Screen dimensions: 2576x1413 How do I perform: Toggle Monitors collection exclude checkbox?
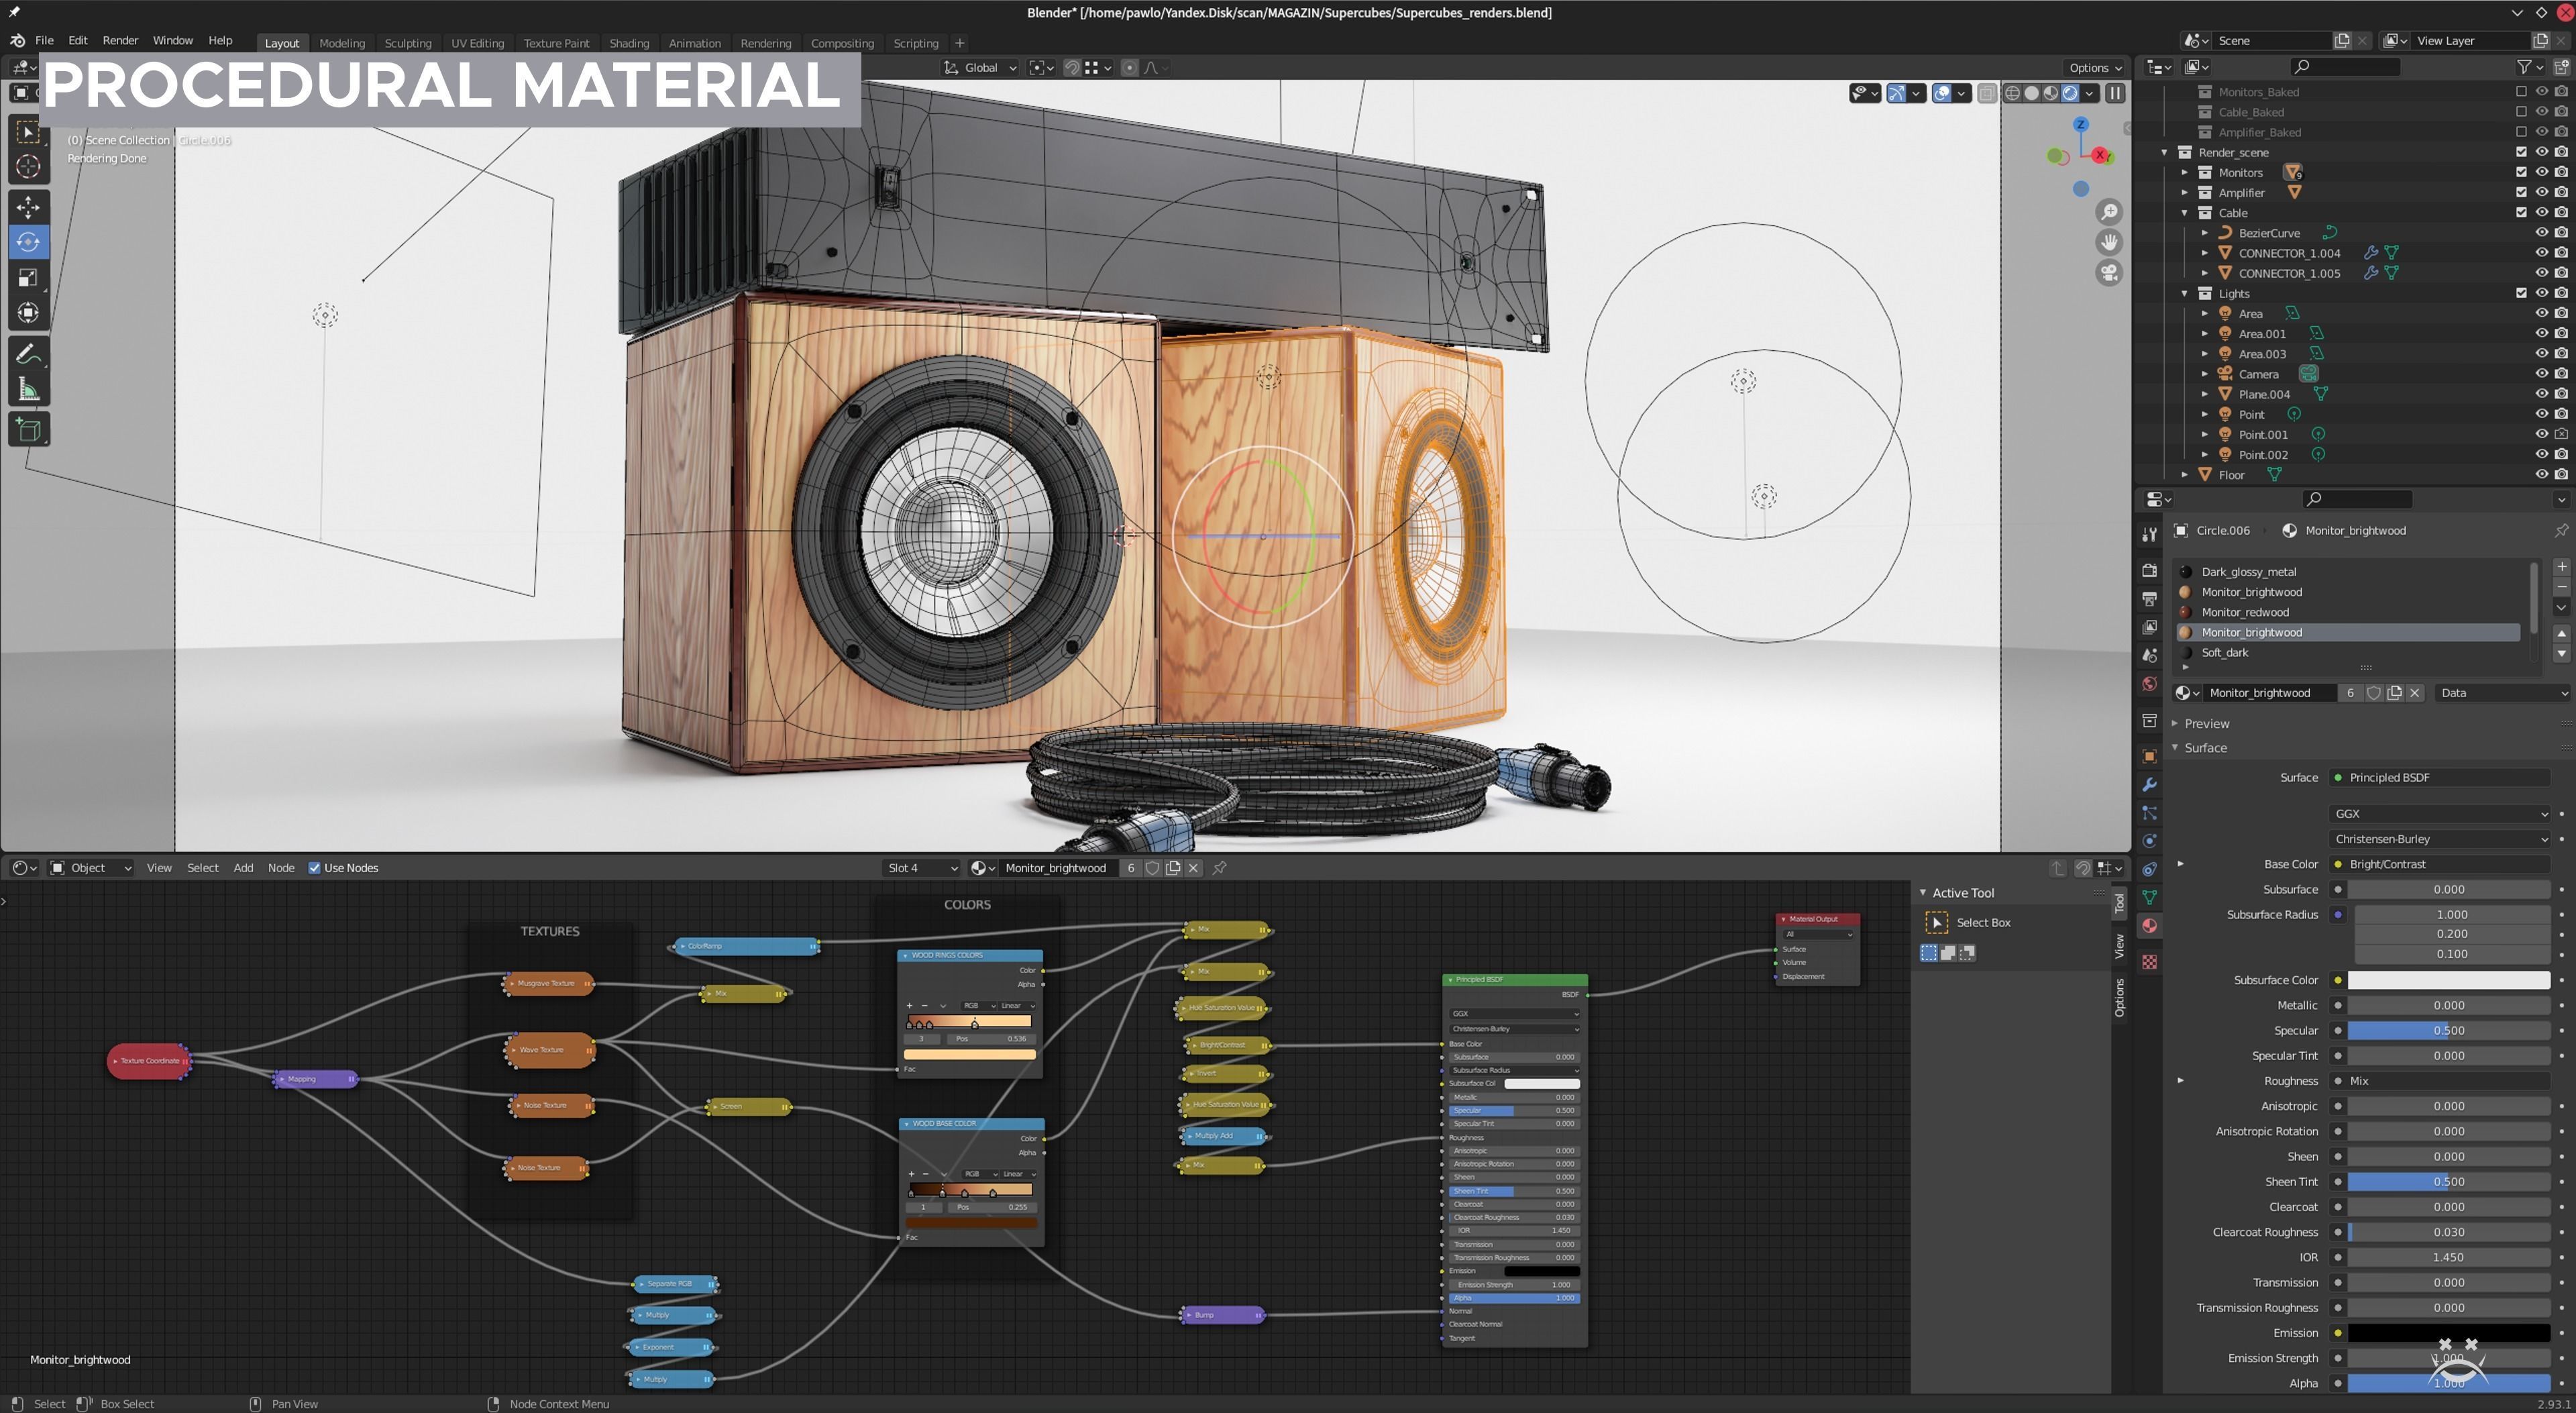pos(2520,172)
